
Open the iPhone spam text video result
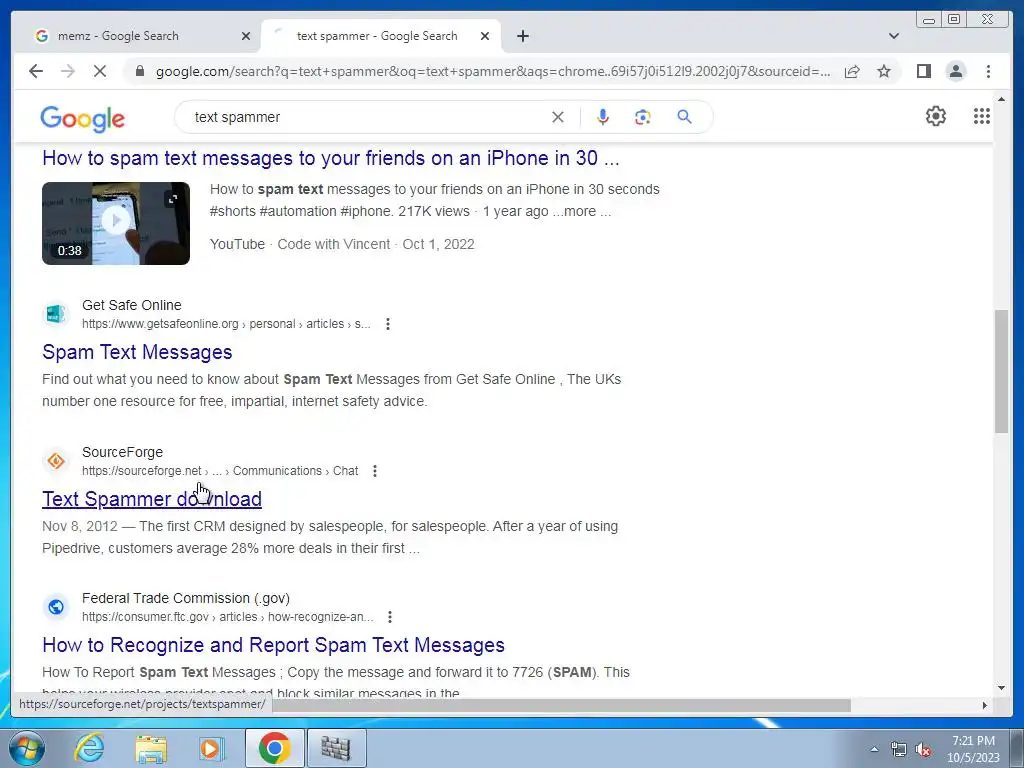330,158
